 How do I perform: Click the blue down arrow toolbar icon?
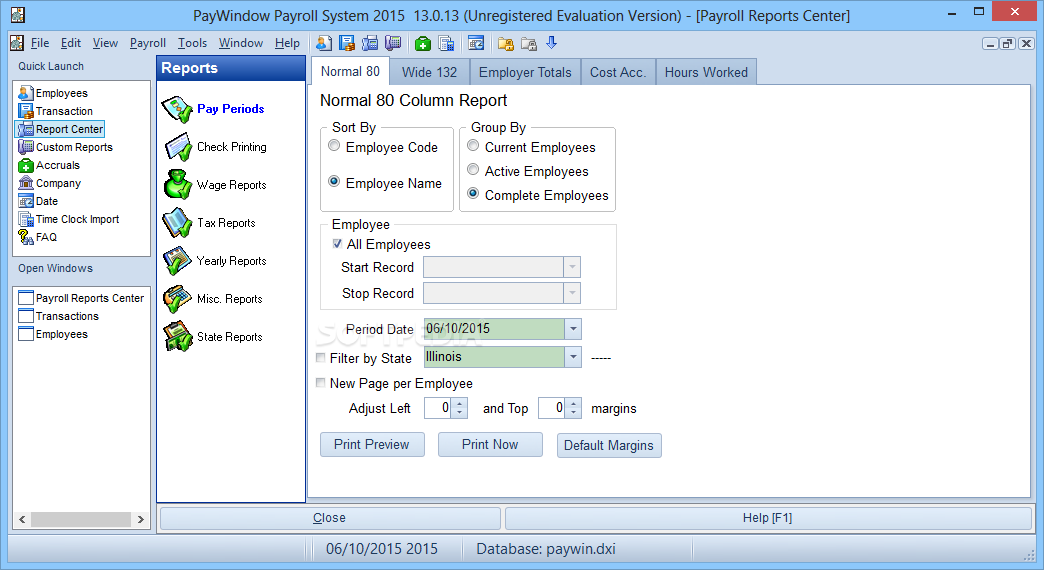(x=551, y=43)
